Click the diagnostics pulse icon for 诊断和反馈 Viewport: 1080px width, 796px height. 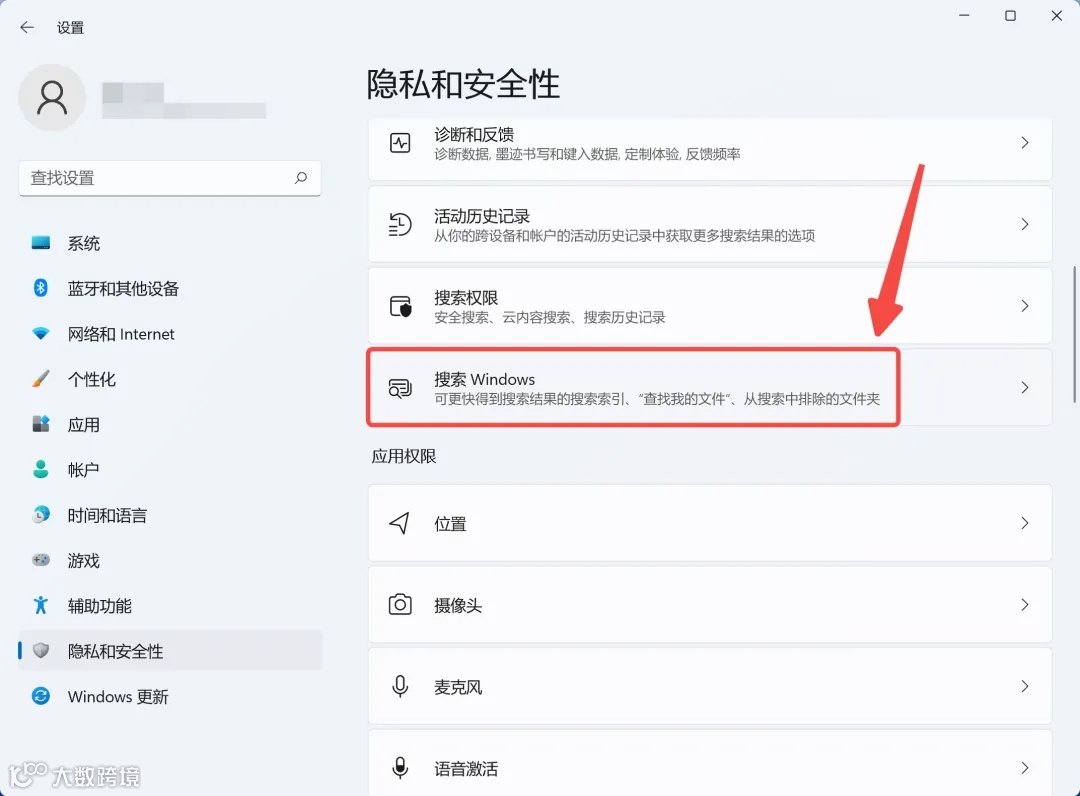coord(400,143)
